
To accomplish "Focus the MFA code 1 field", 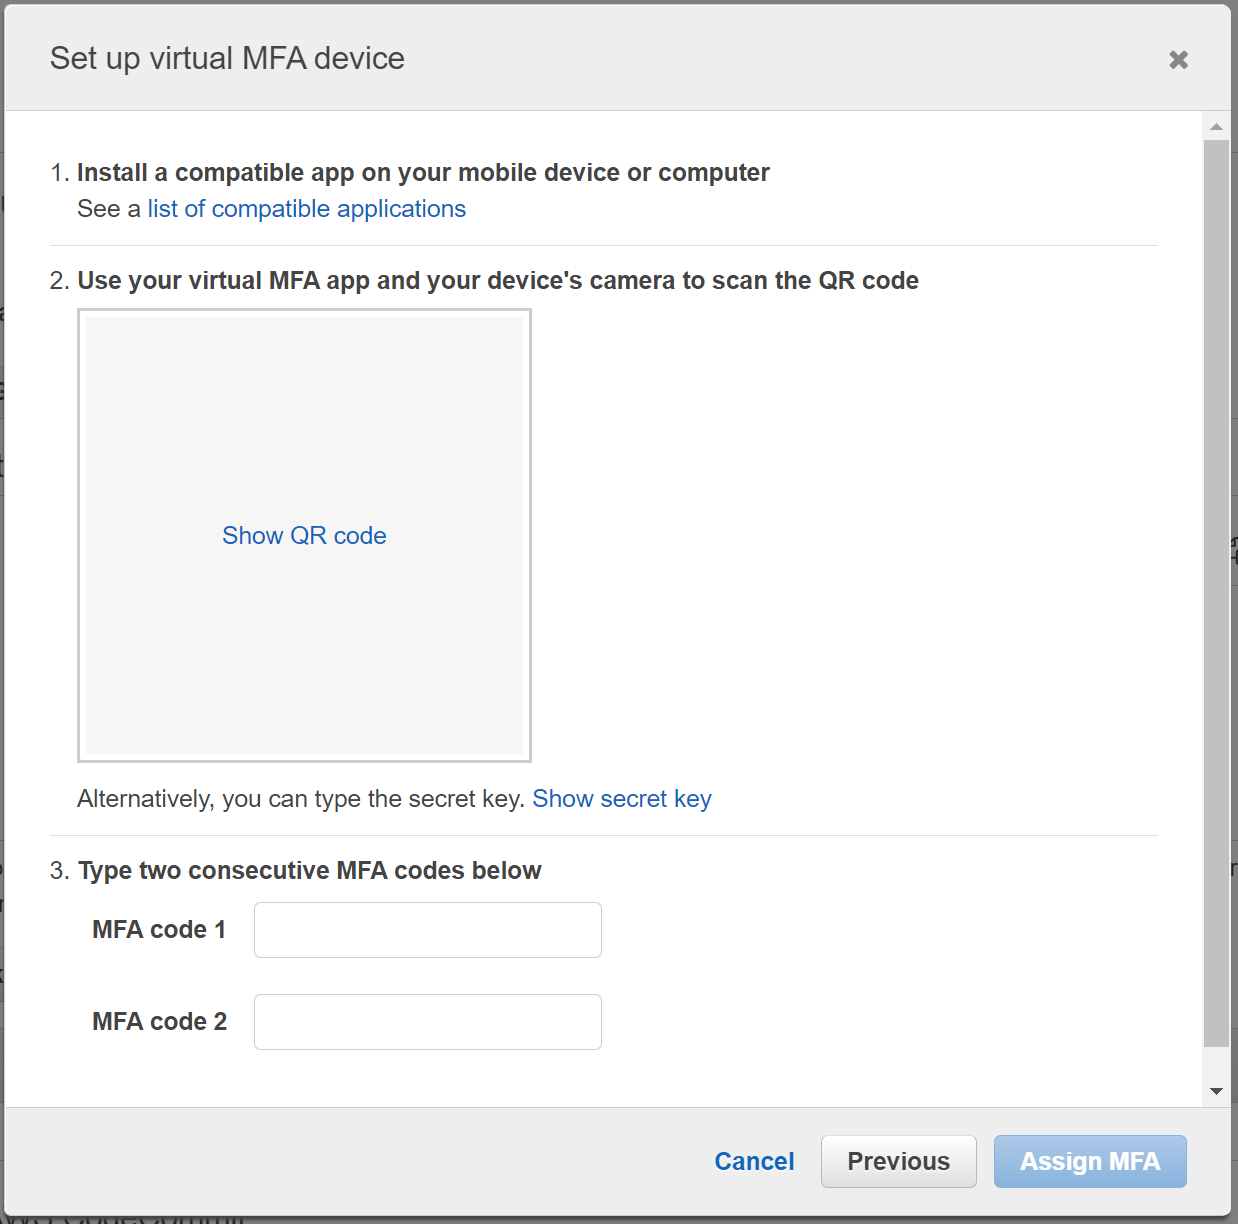I will (x=427, y=930).
